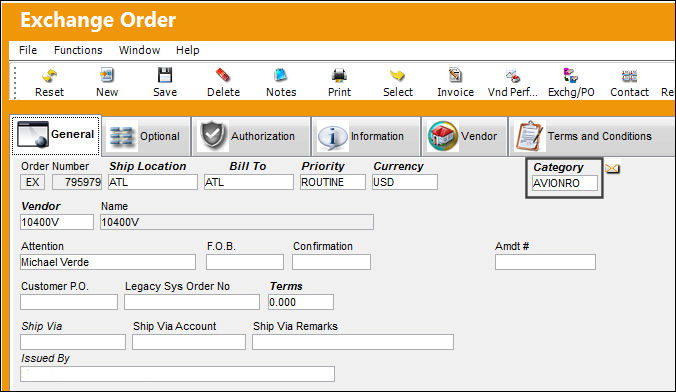Click the bold Vendor field label
The image size is (676, 392).
(41, 206)
